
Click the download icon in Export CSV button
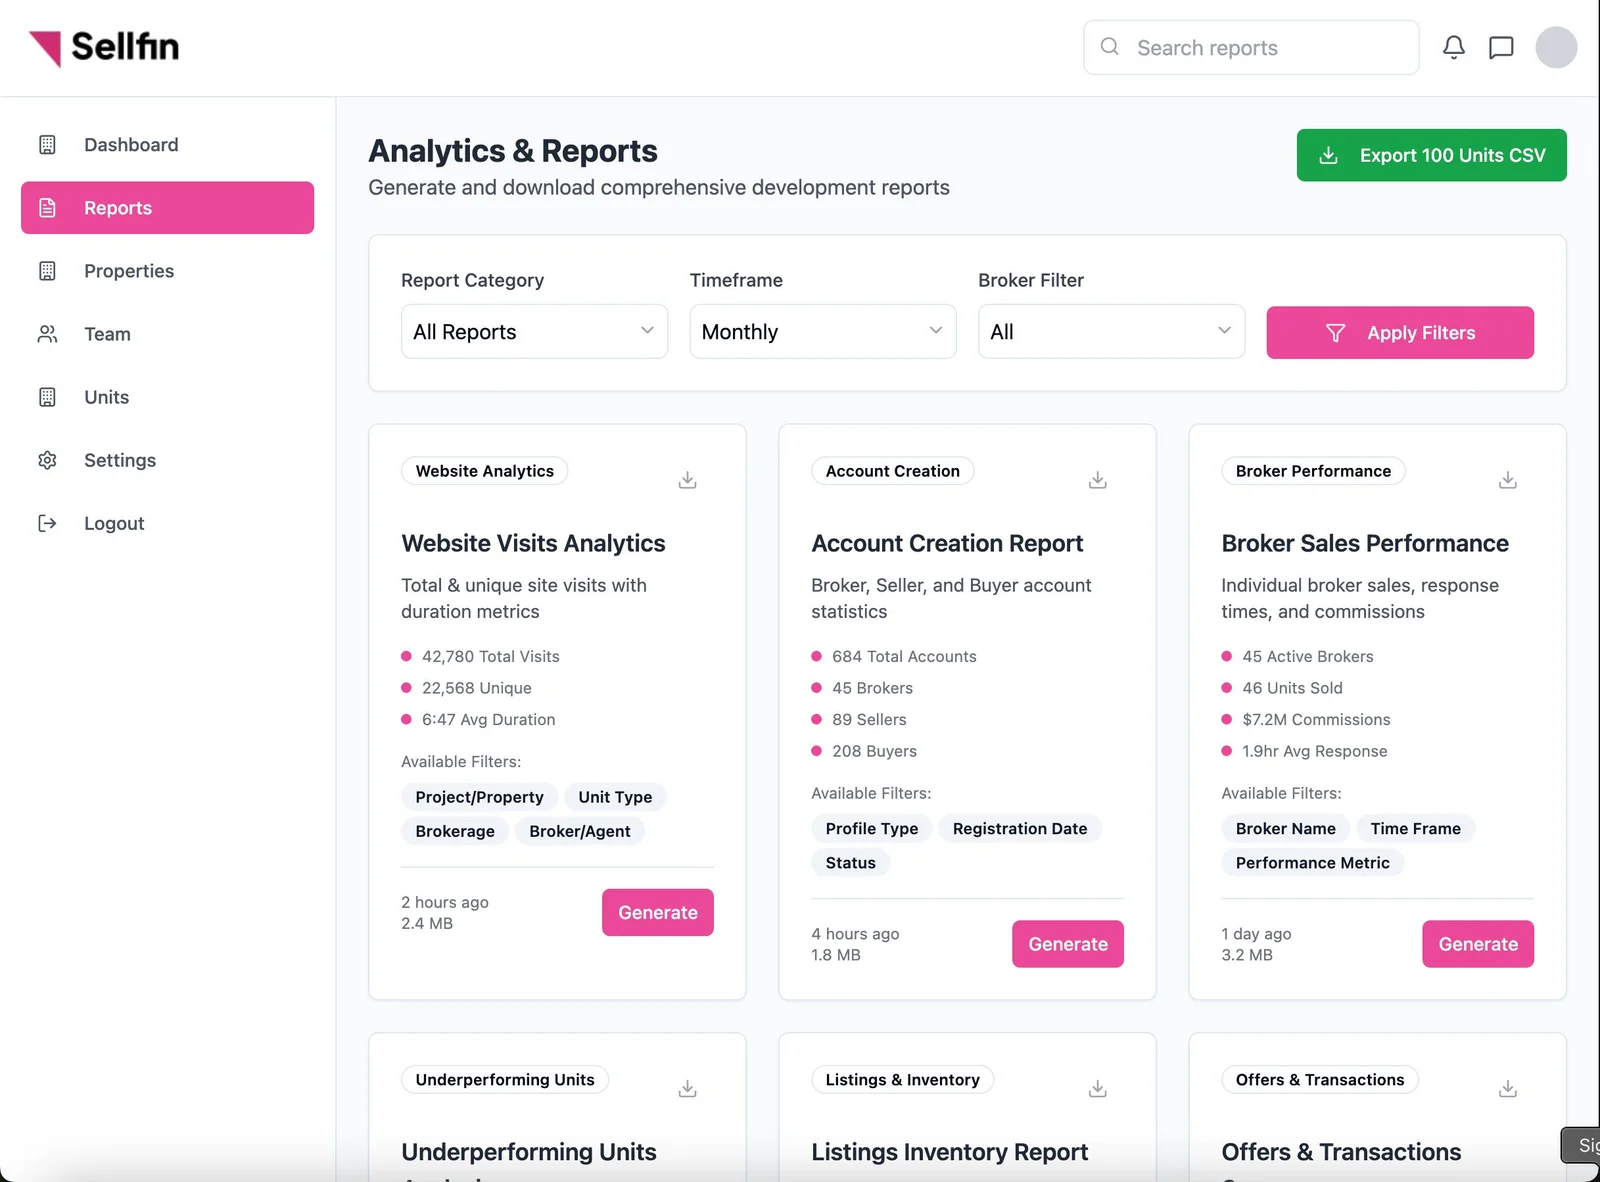coord(1328,155)
